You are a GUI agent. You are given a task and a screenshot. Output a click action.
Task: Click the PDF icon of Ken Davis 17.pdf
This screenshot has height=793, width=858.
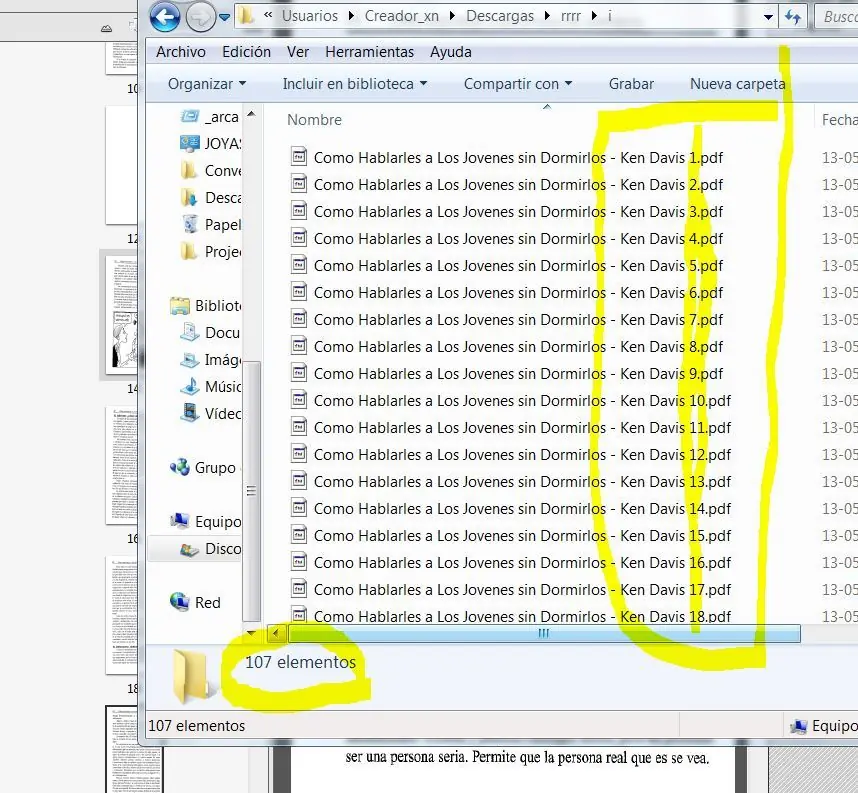pos(299,589)
